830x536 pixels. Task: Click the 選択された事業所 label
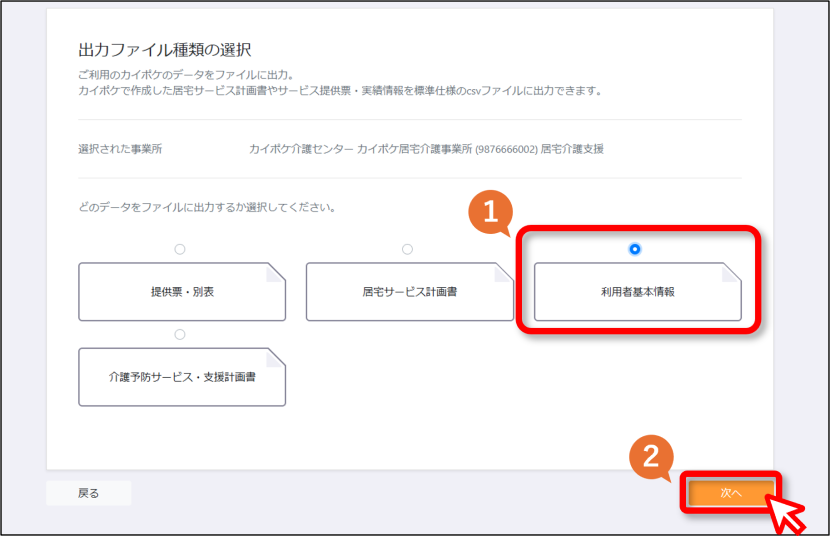pyautogui.click(x=120, y=149)
